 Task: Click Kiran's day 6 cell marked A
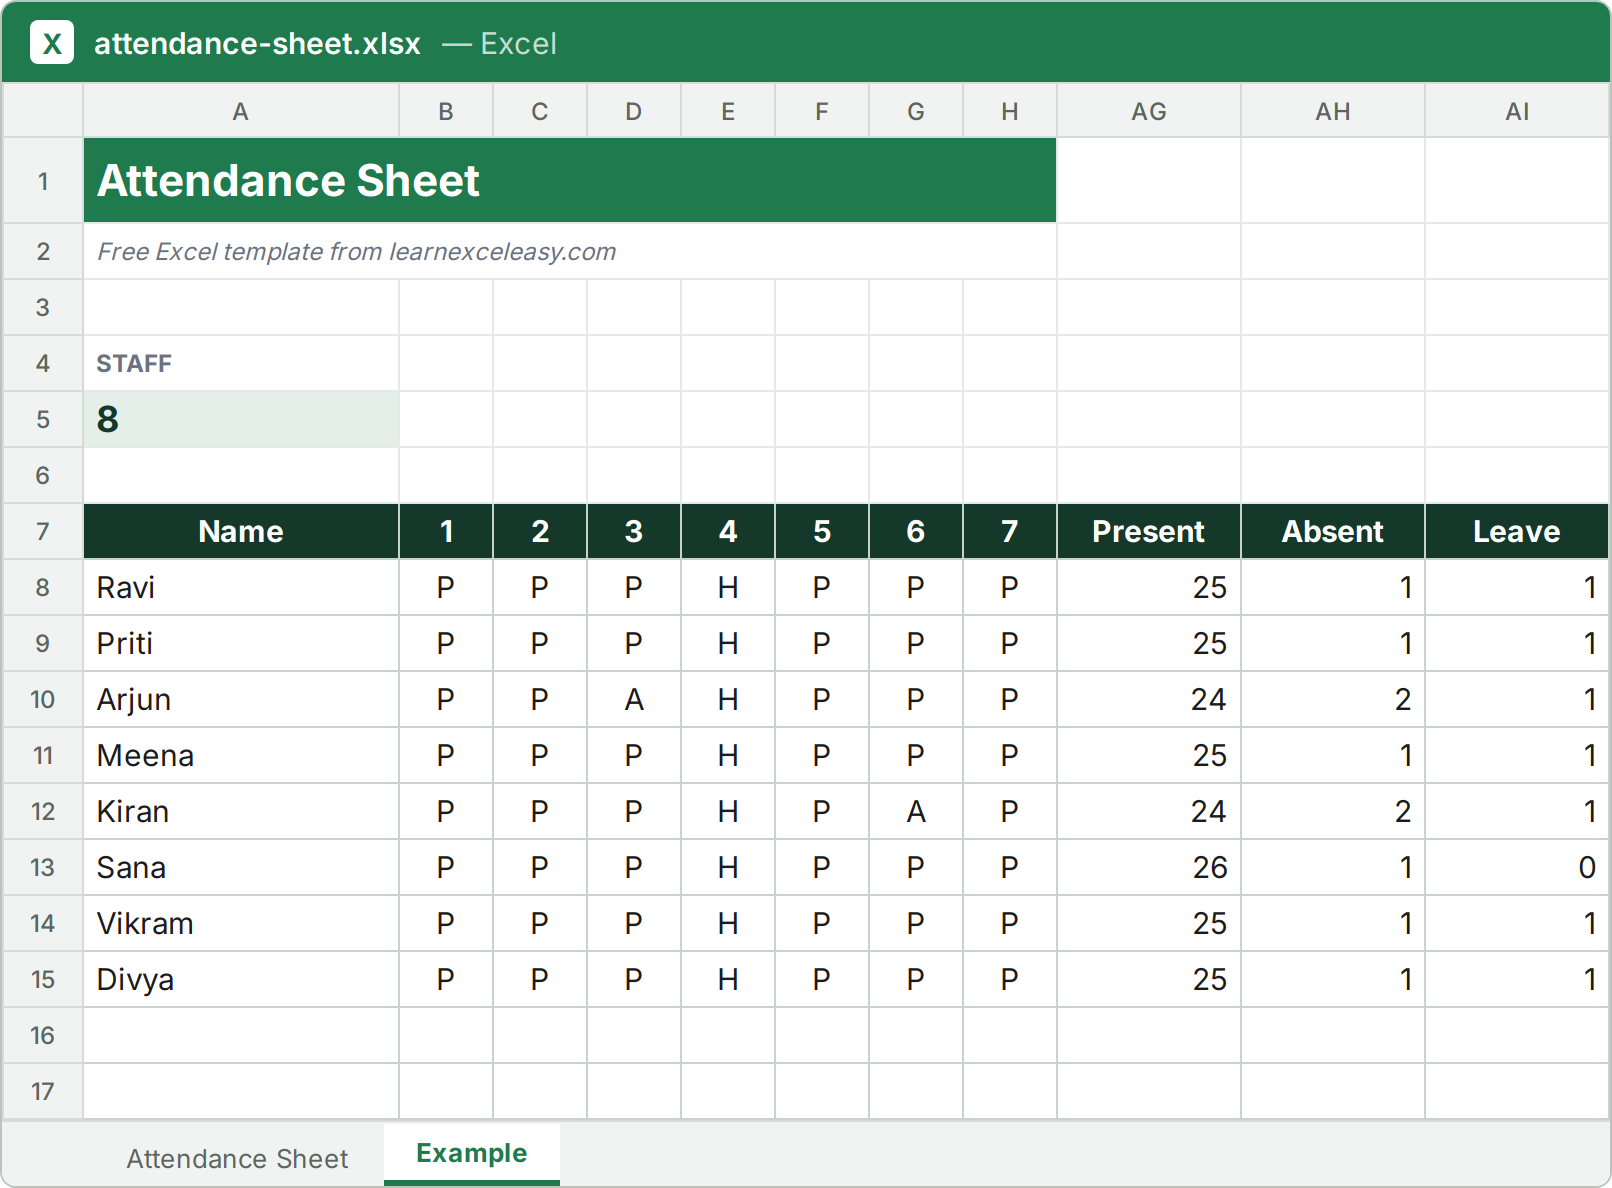pyautogui.click(x=916, y=811)
